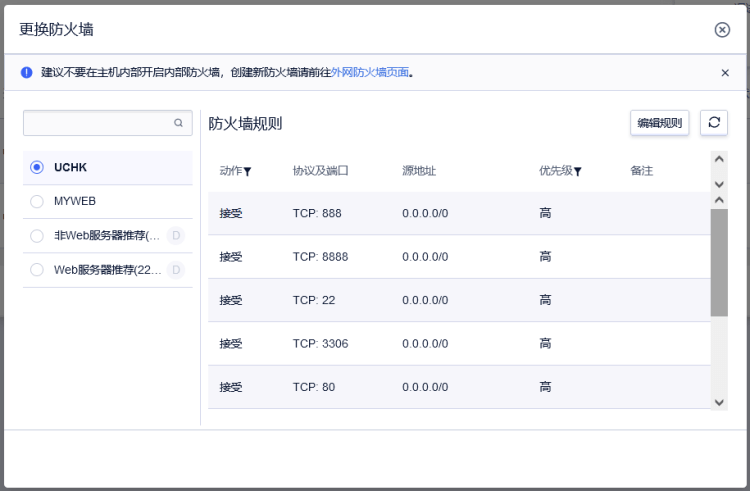Close the 更换防火墙 dialog
Screen dimensions: 750x491
(x=722, y=30)
